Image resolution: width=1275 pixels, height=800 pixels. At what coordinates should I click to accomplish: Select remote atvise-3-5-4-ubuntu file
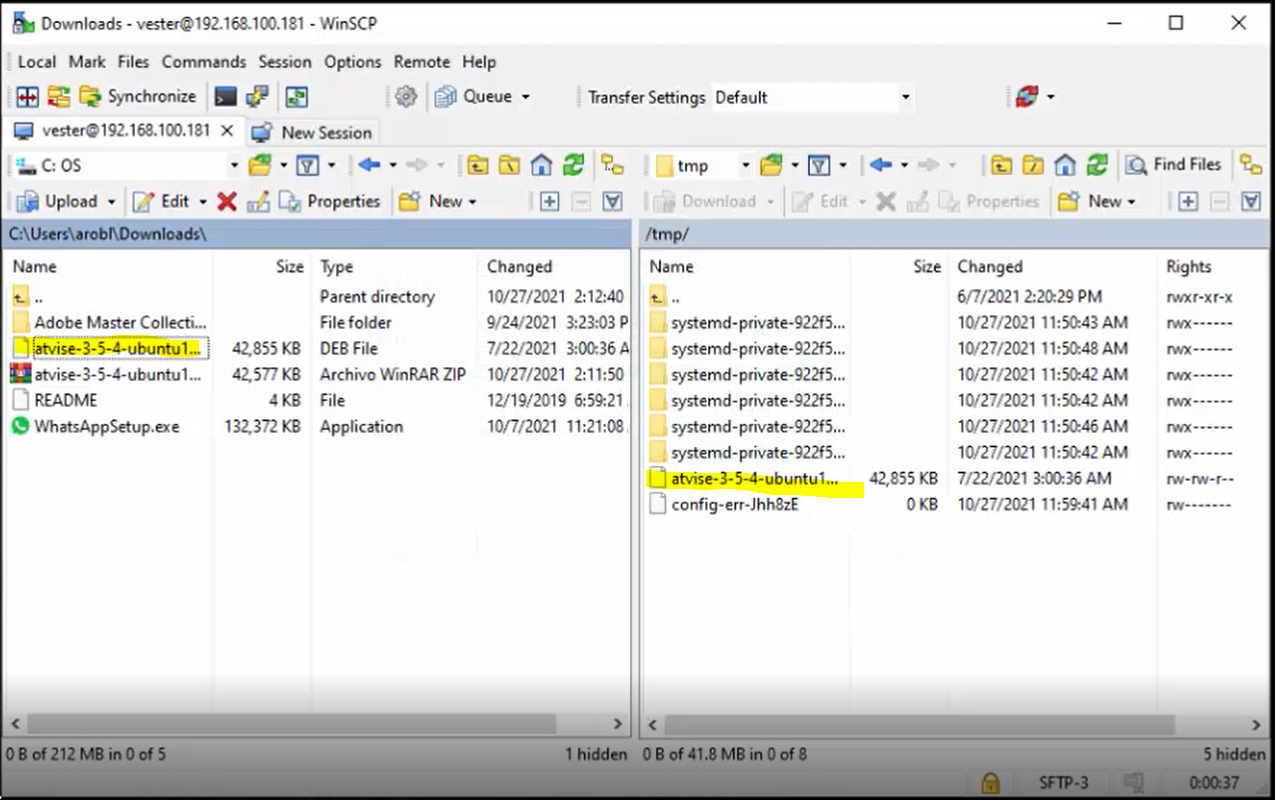coord(755,478)
